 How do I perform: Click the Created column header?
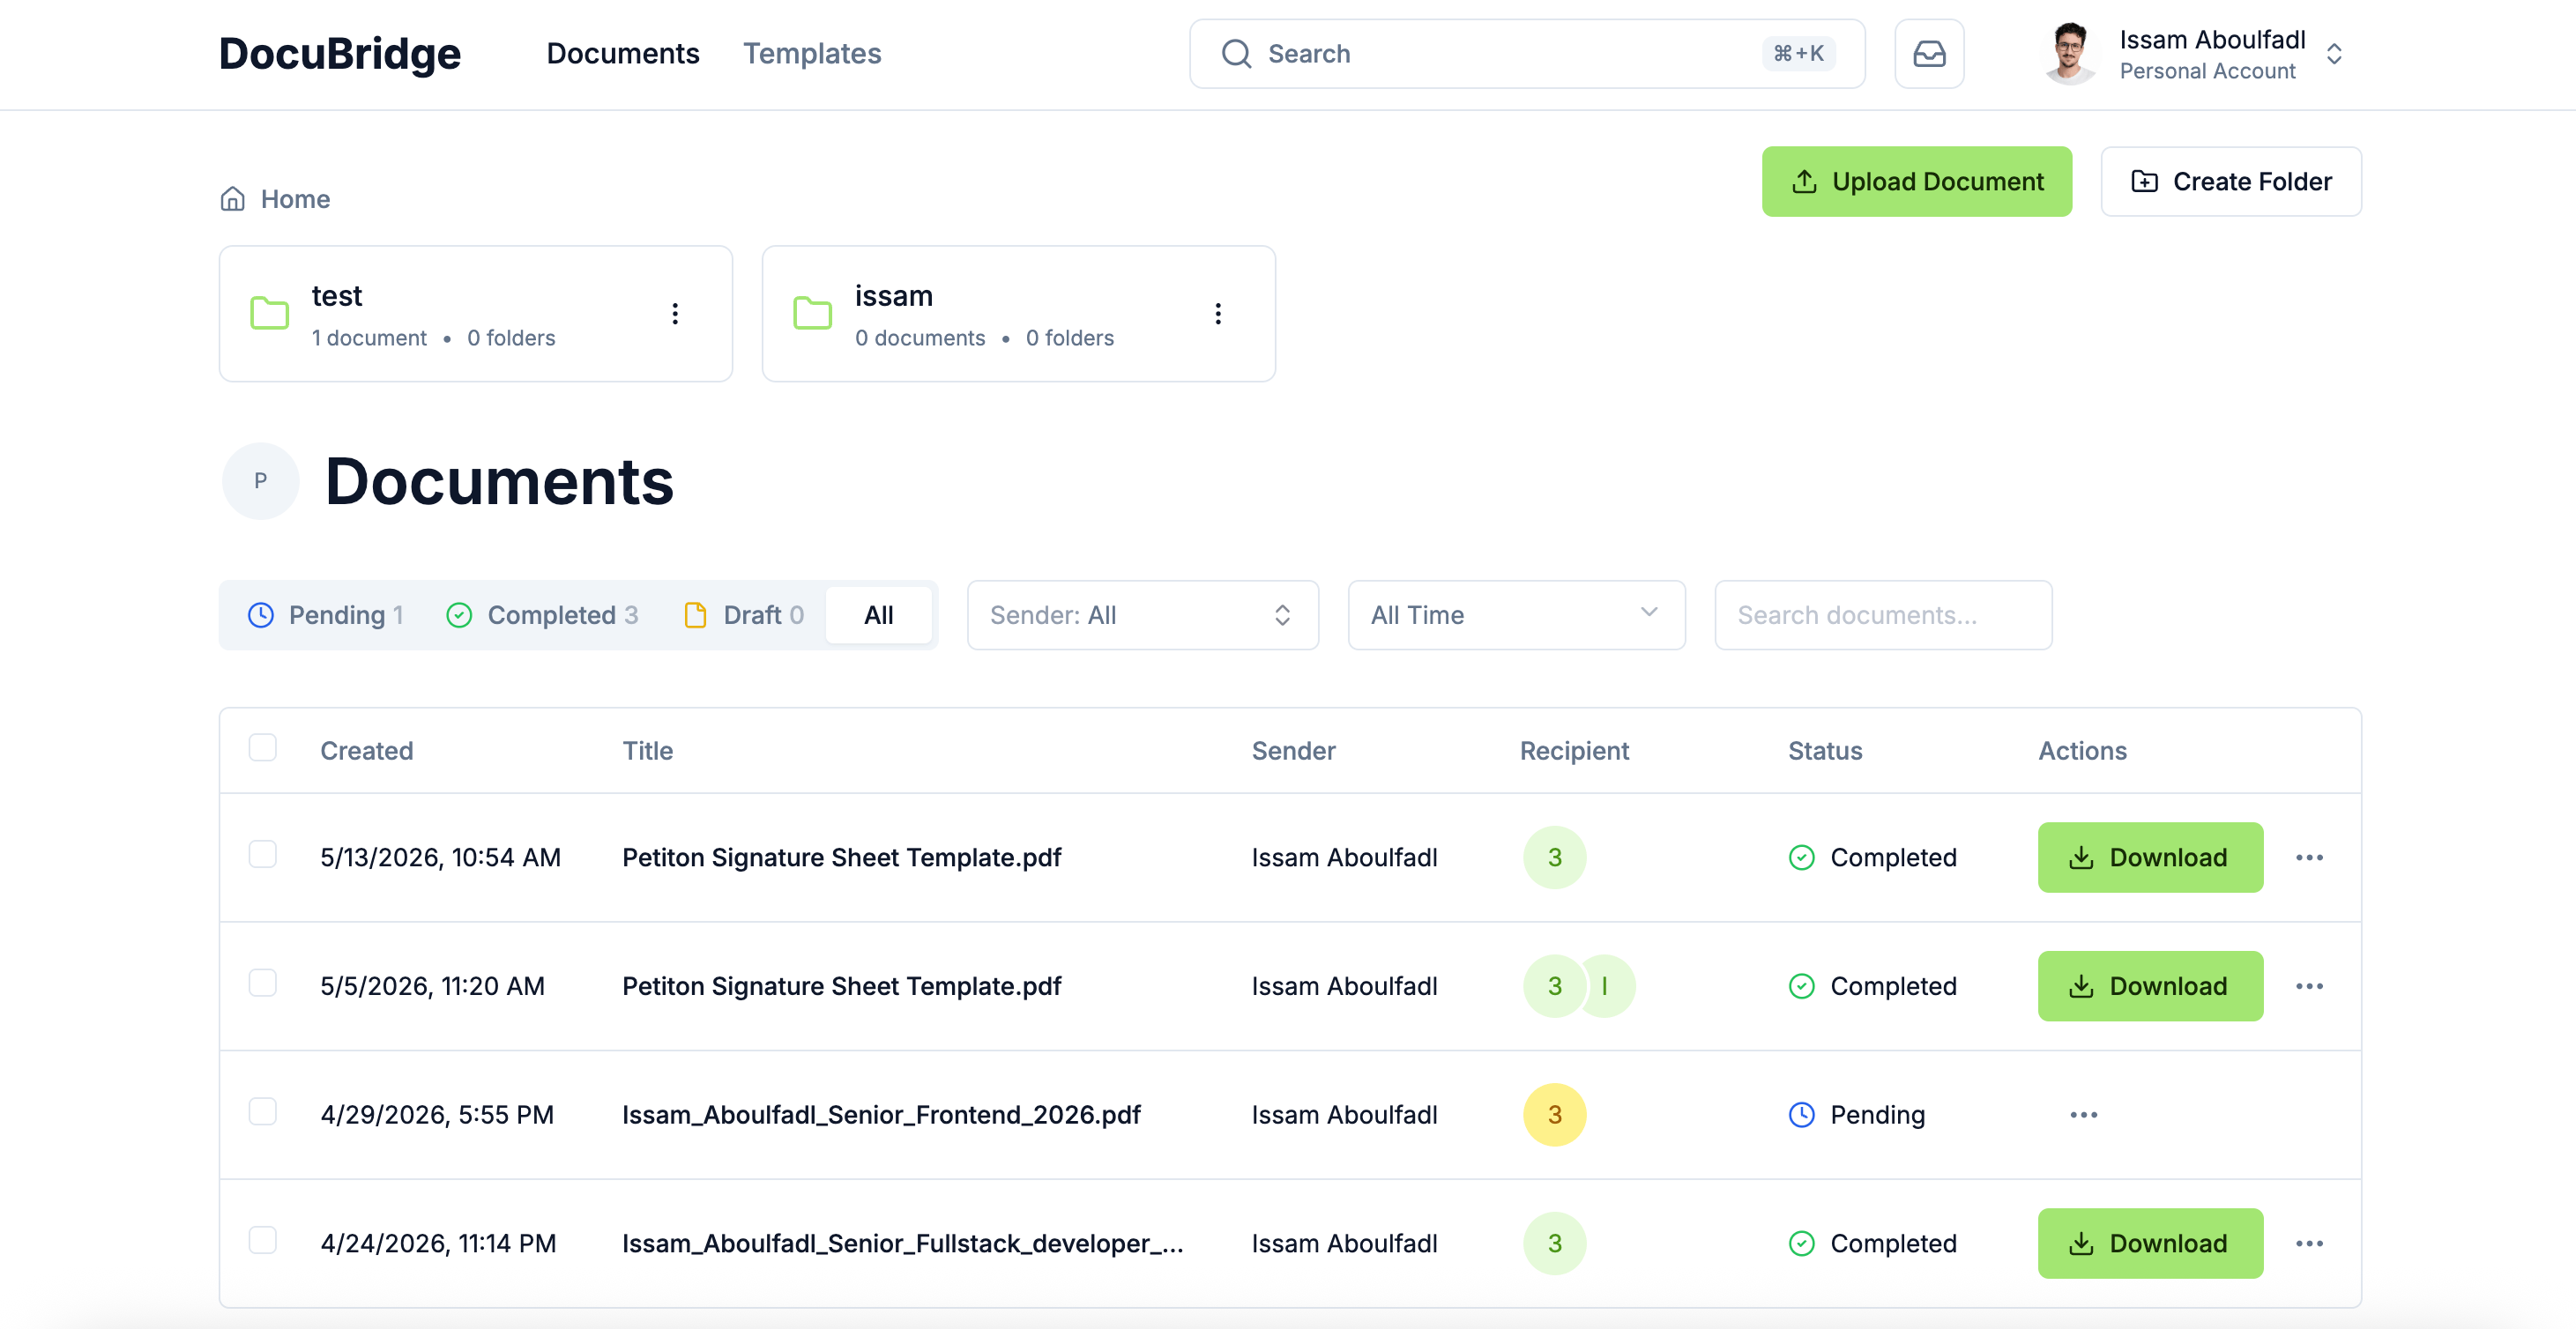coord(366,751)
